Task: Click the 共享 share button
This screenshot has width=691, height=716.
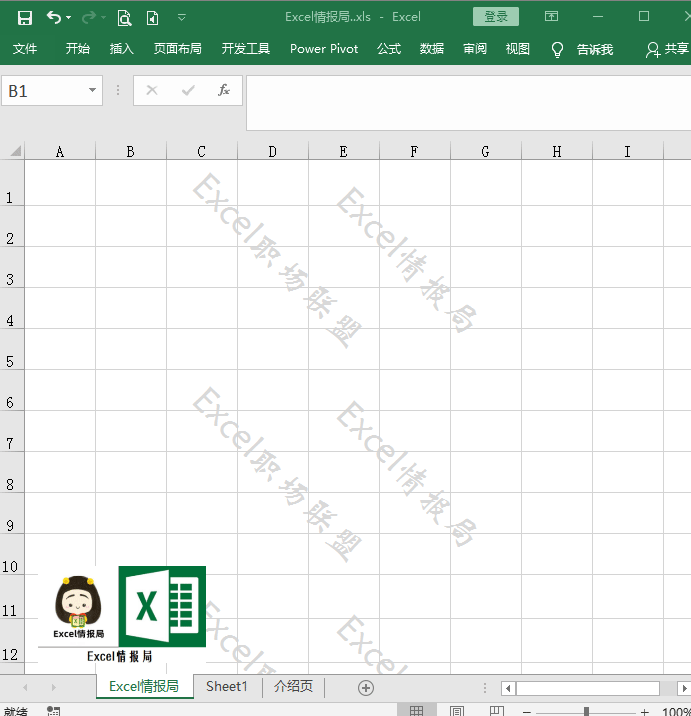Action: pos(667,49)
